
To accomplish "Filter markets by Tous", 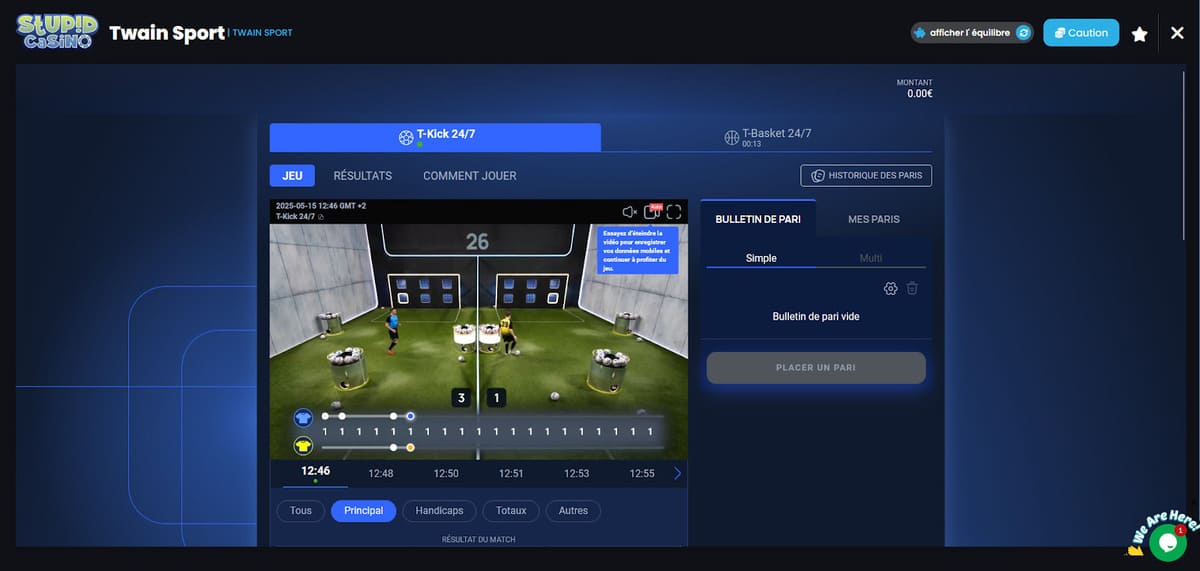I will (301, 511).
